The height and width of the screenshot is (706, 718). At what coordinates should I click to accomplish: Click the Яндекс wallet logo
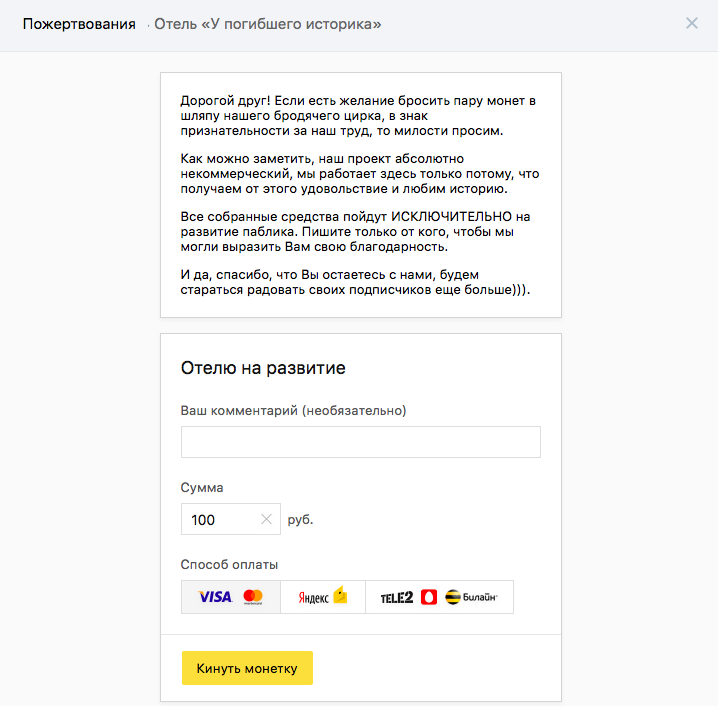[x=323, y=596]
